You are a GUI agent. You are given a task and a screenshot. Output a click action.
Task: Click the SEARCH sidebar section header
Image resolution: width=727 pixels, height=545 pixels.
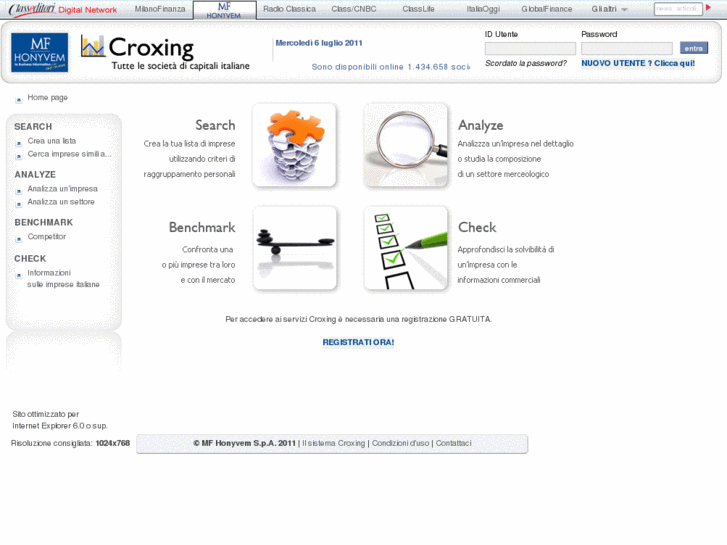[x=33, y=127]
